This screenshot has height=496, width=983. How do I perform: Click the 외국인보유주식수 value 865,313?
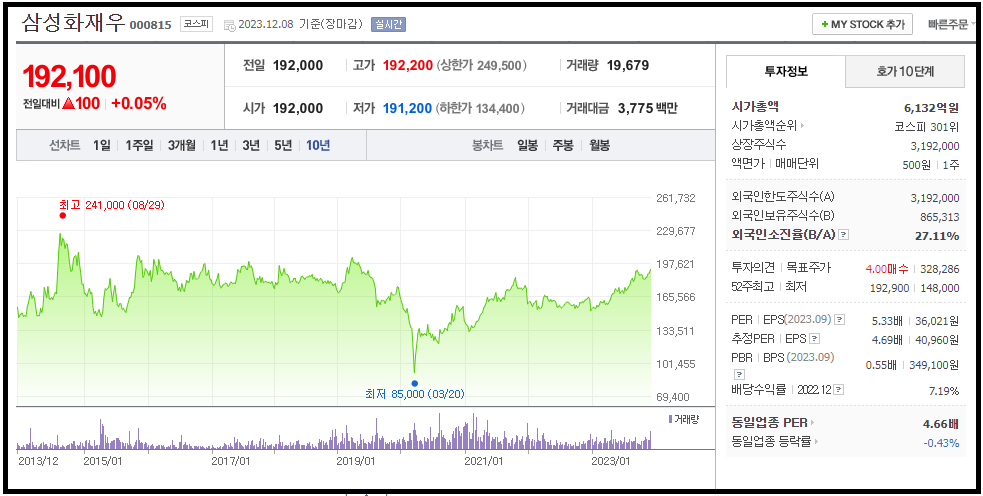tap(935, 217)
